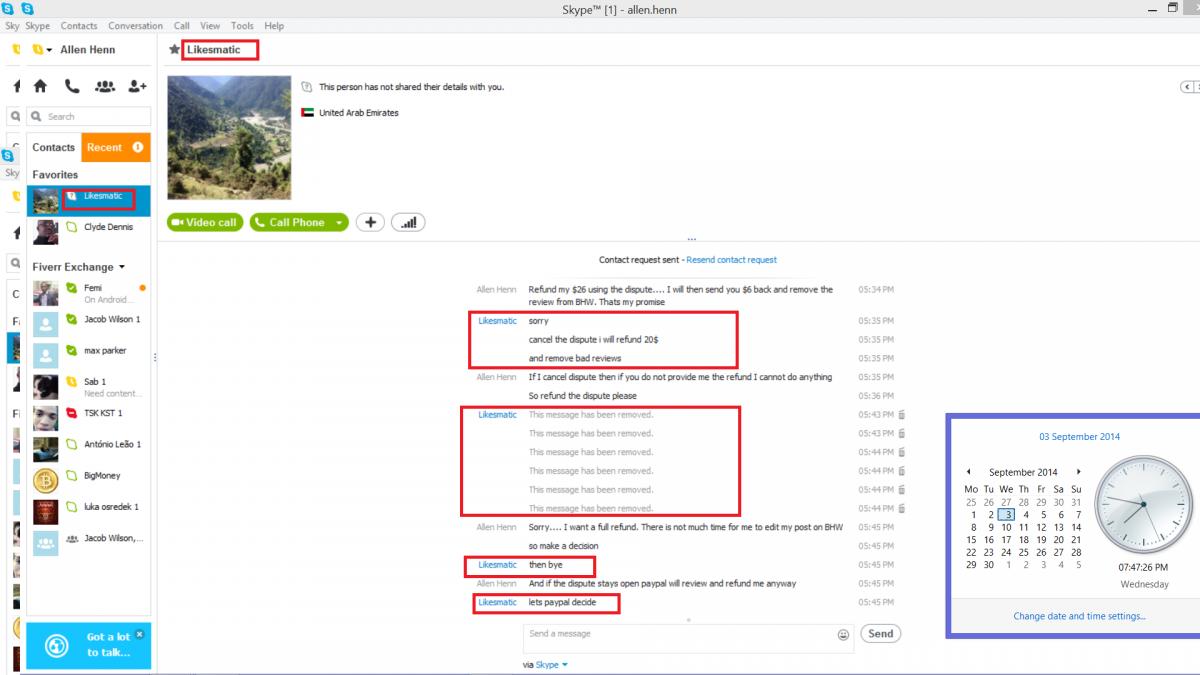Click the '03 September 2014' date heading

[x=1079, y=437]
